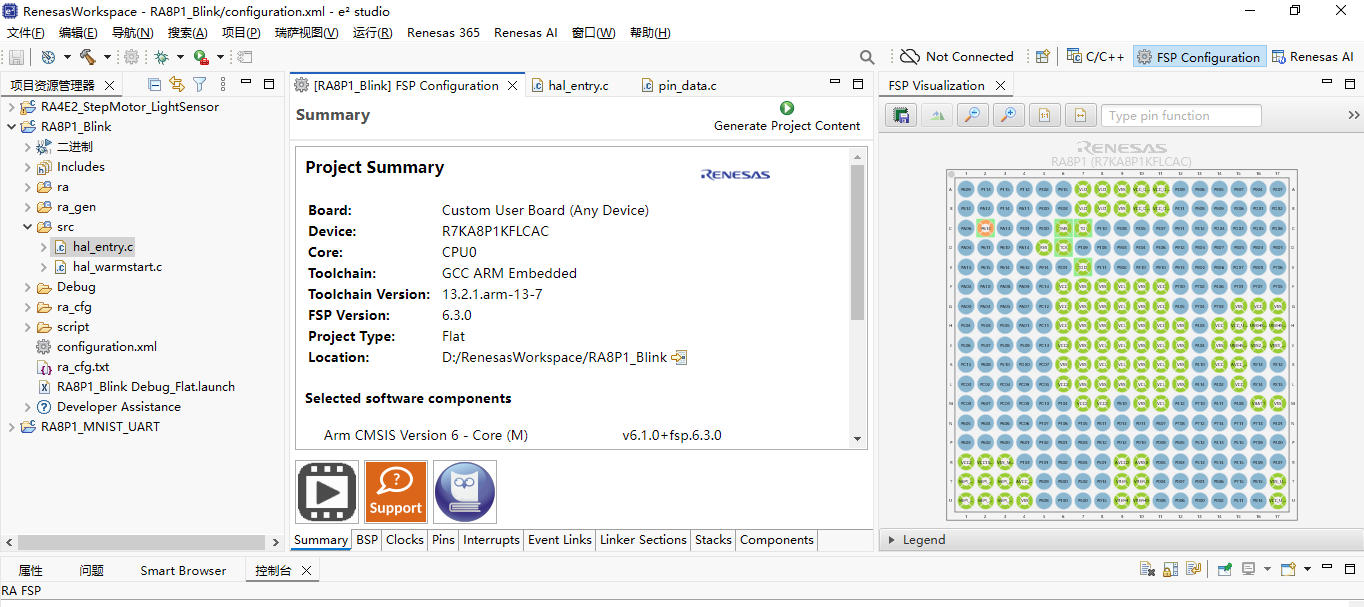Toggle Pin Console icon
This screenshot has height=607, width=1364.
pos(1224,569)
